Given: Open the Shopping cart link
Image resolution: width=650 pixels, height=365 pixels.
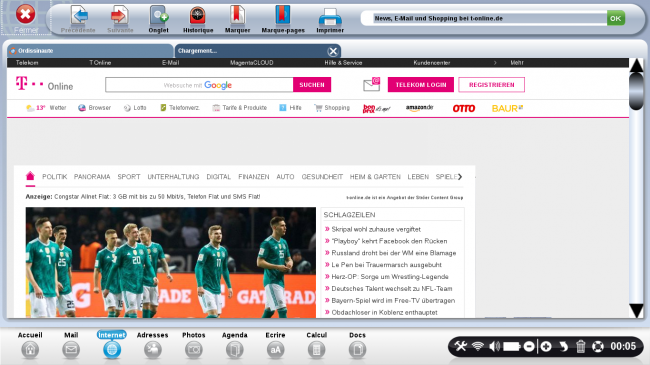Looking at the screenshot, I should click(332, 108).
